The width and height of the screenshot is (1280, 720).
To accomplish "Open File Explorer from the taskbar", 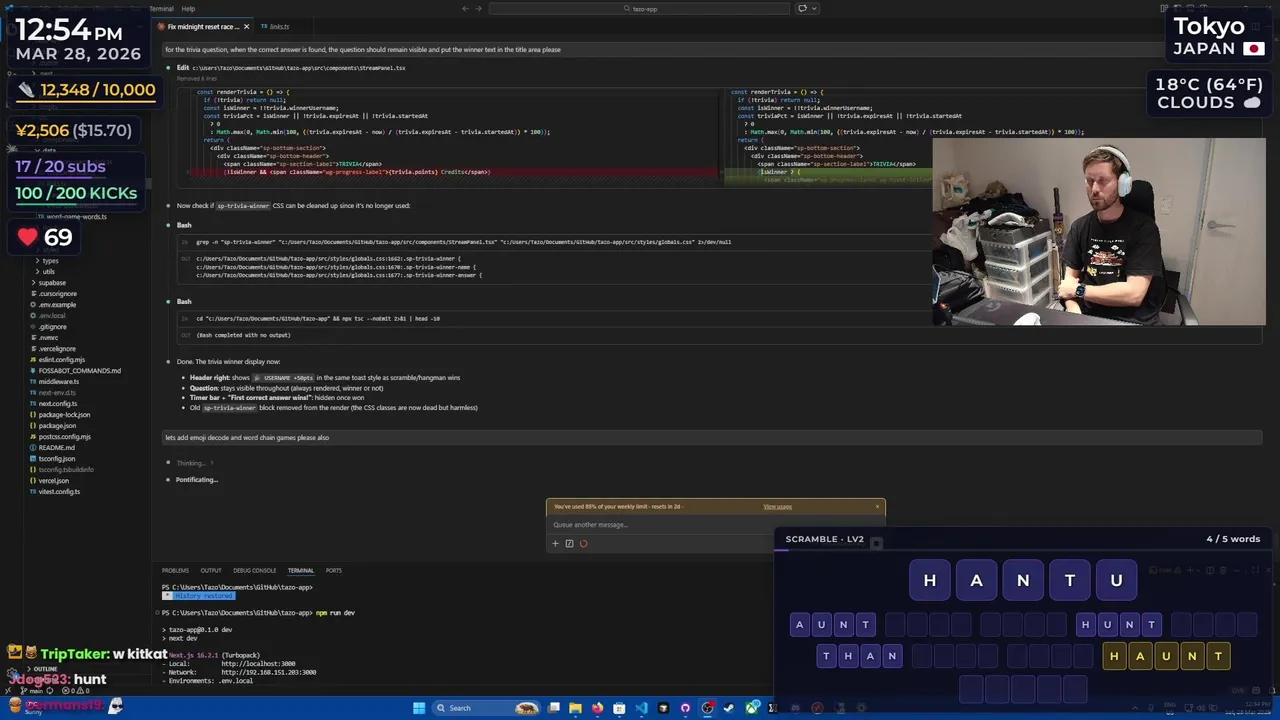I will pyautogui.click(x=575, y=708).
